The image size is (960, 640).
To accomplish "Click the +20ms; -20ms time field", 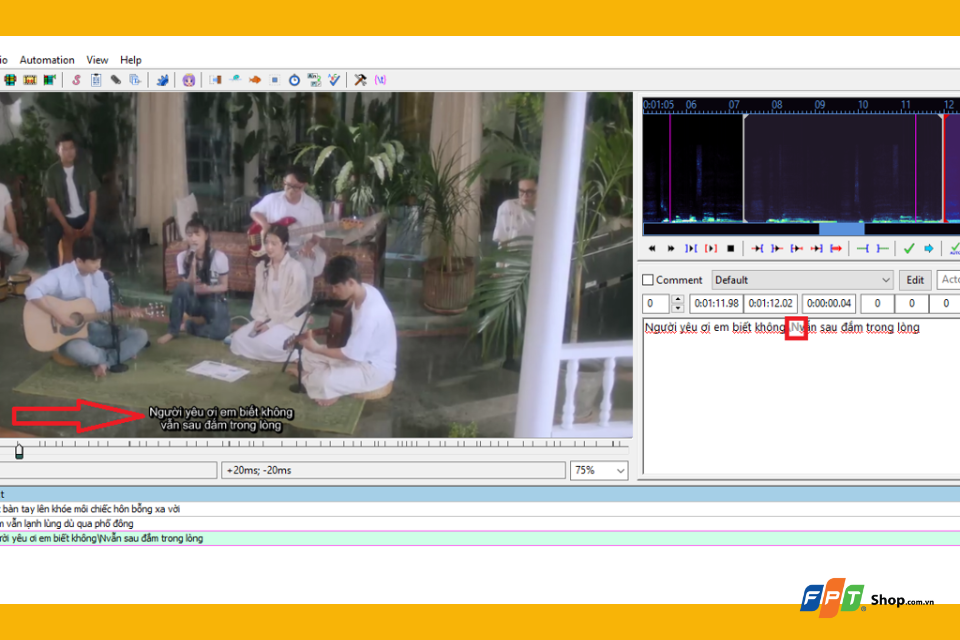I will tap(393, 470).
